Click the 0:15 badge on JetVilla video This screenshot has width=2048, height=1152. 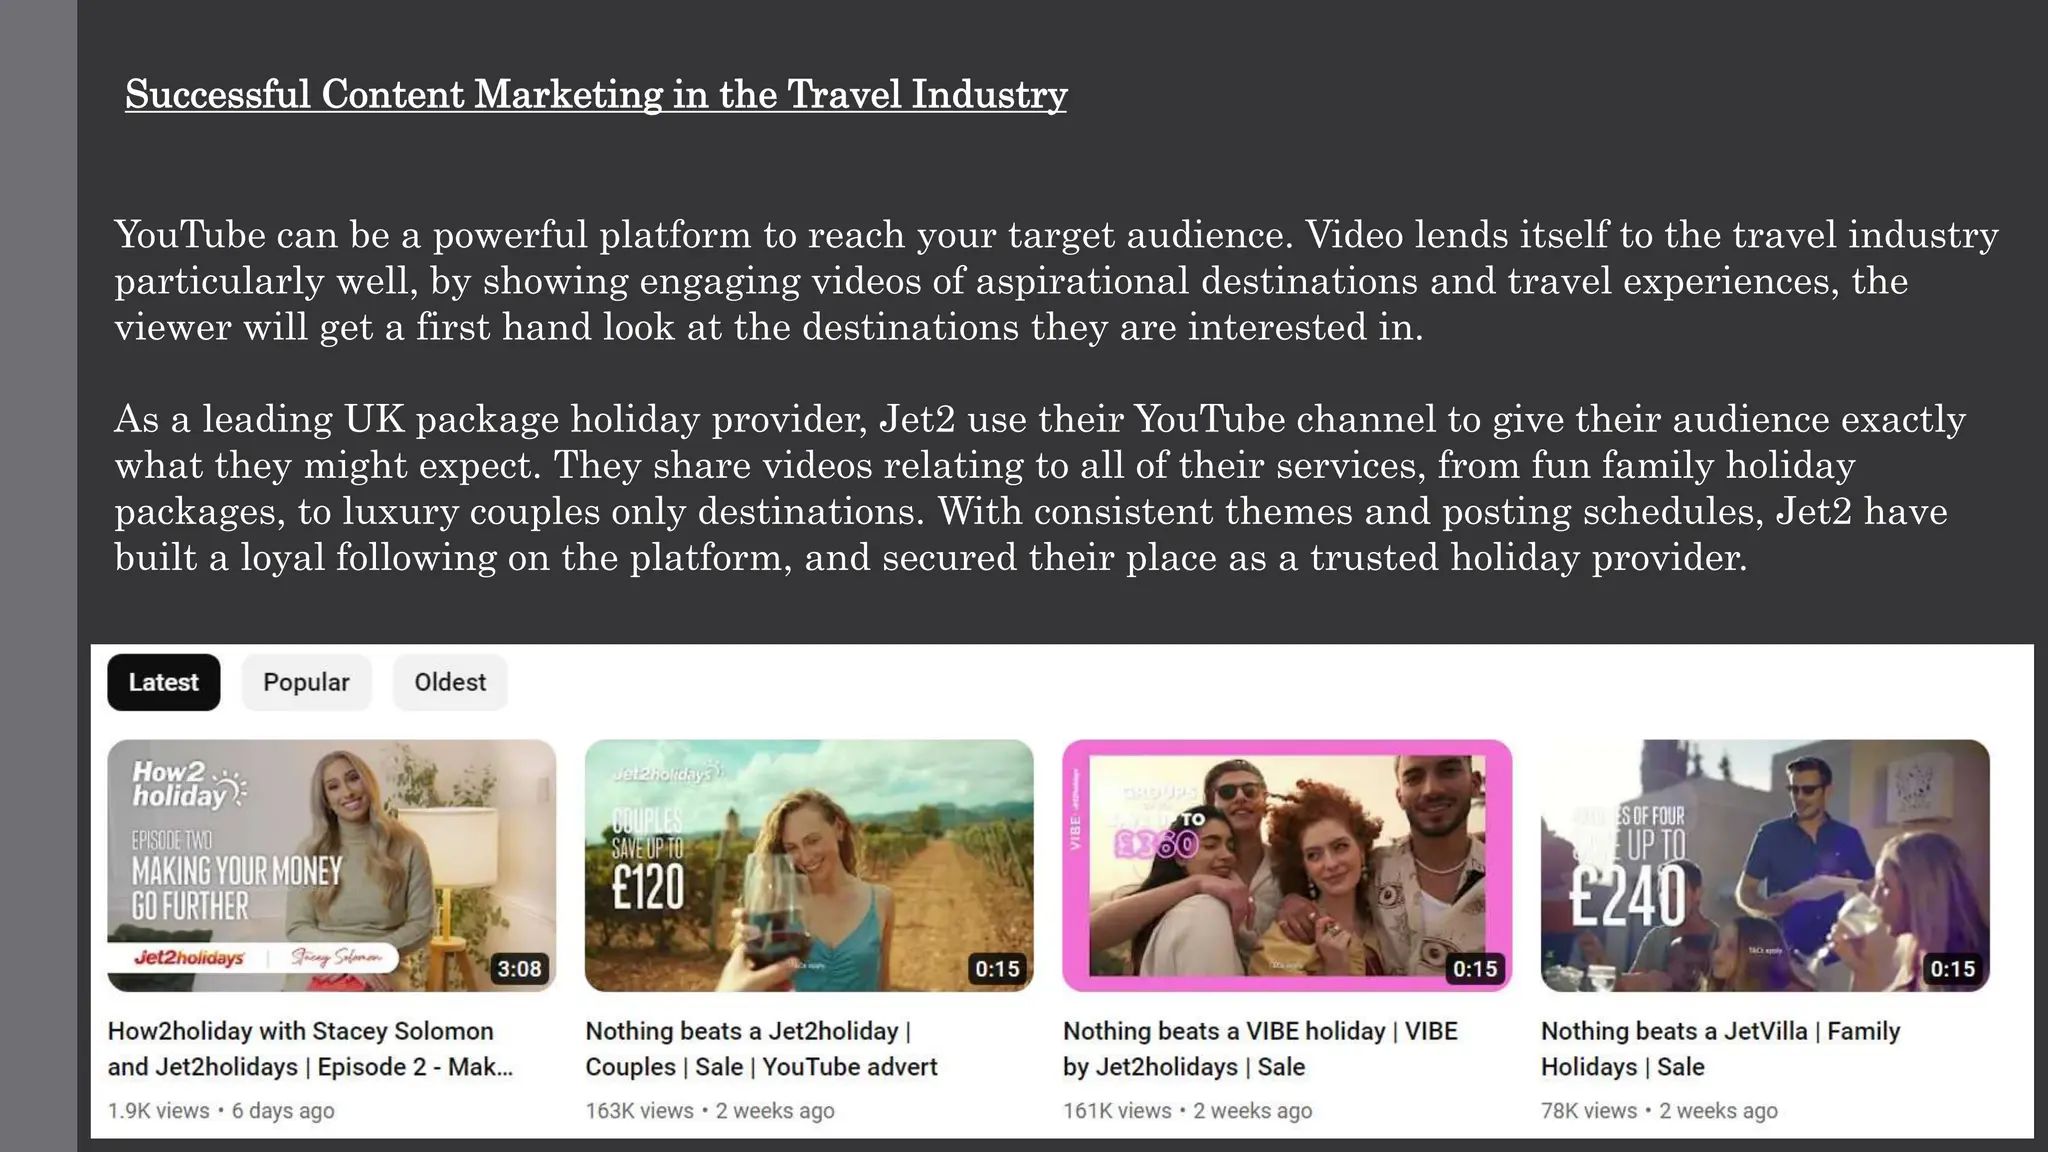pyautogui.click(x=1953, y=969)
